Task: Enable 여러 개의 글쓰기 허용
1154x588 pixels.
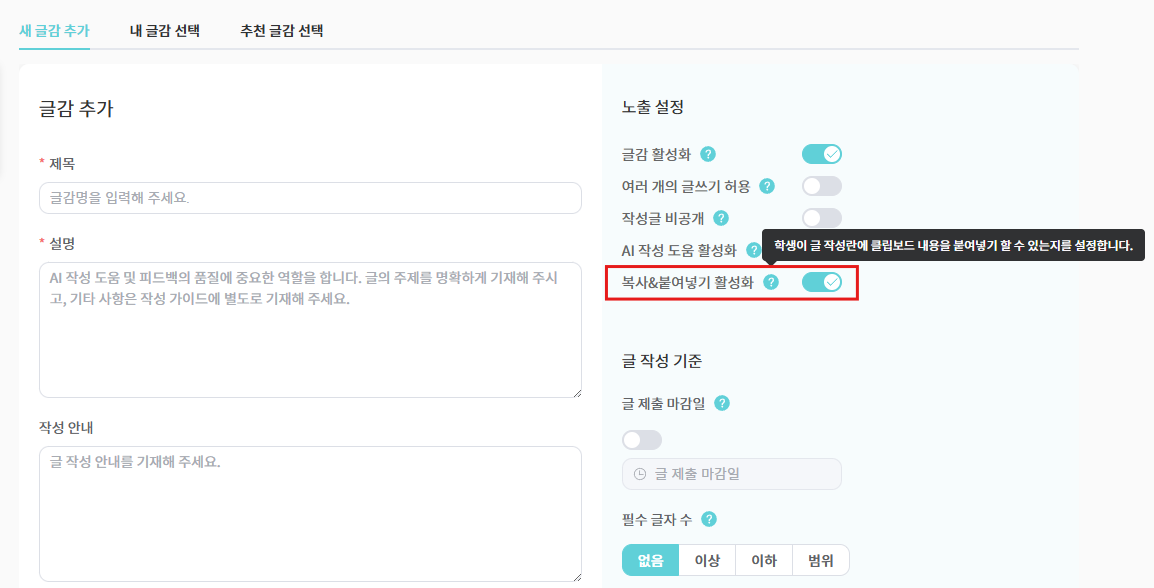Action: (822, 185)
